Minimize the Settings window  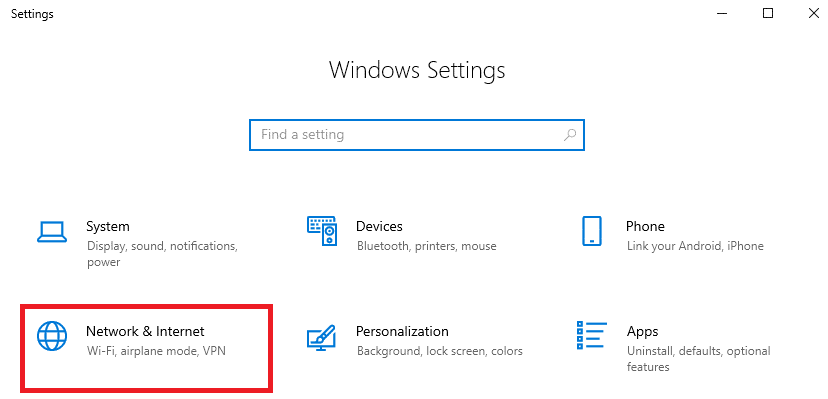pos(722,13)
